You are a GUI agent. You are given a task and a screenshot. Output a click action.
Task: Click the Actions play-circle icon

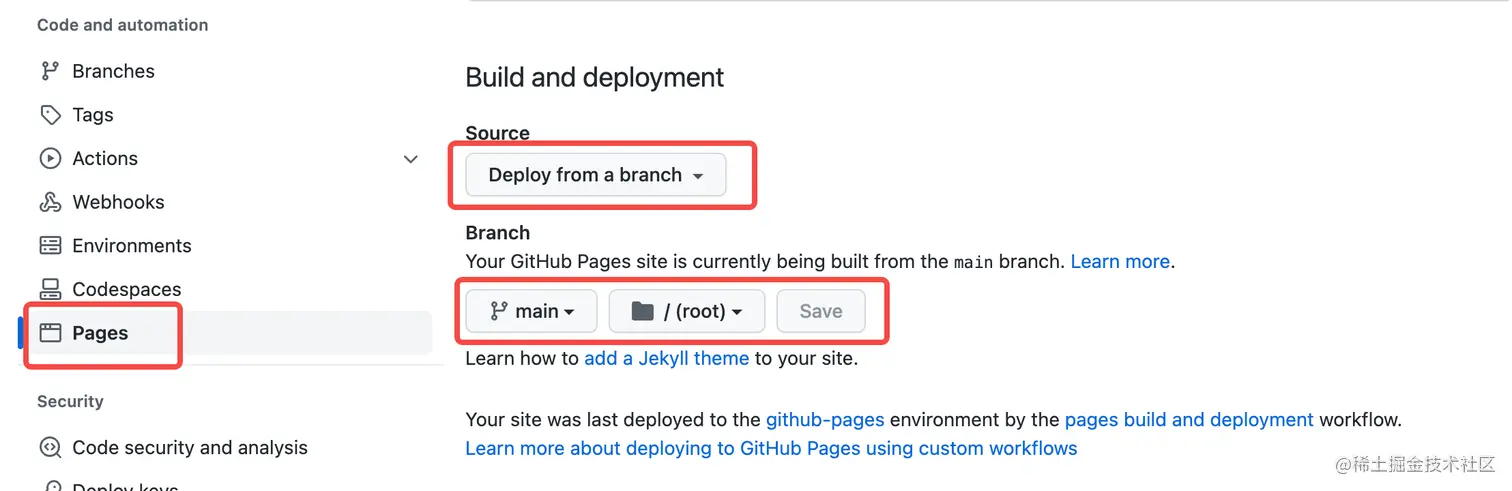pyautogui.click(x=50, y=158)
